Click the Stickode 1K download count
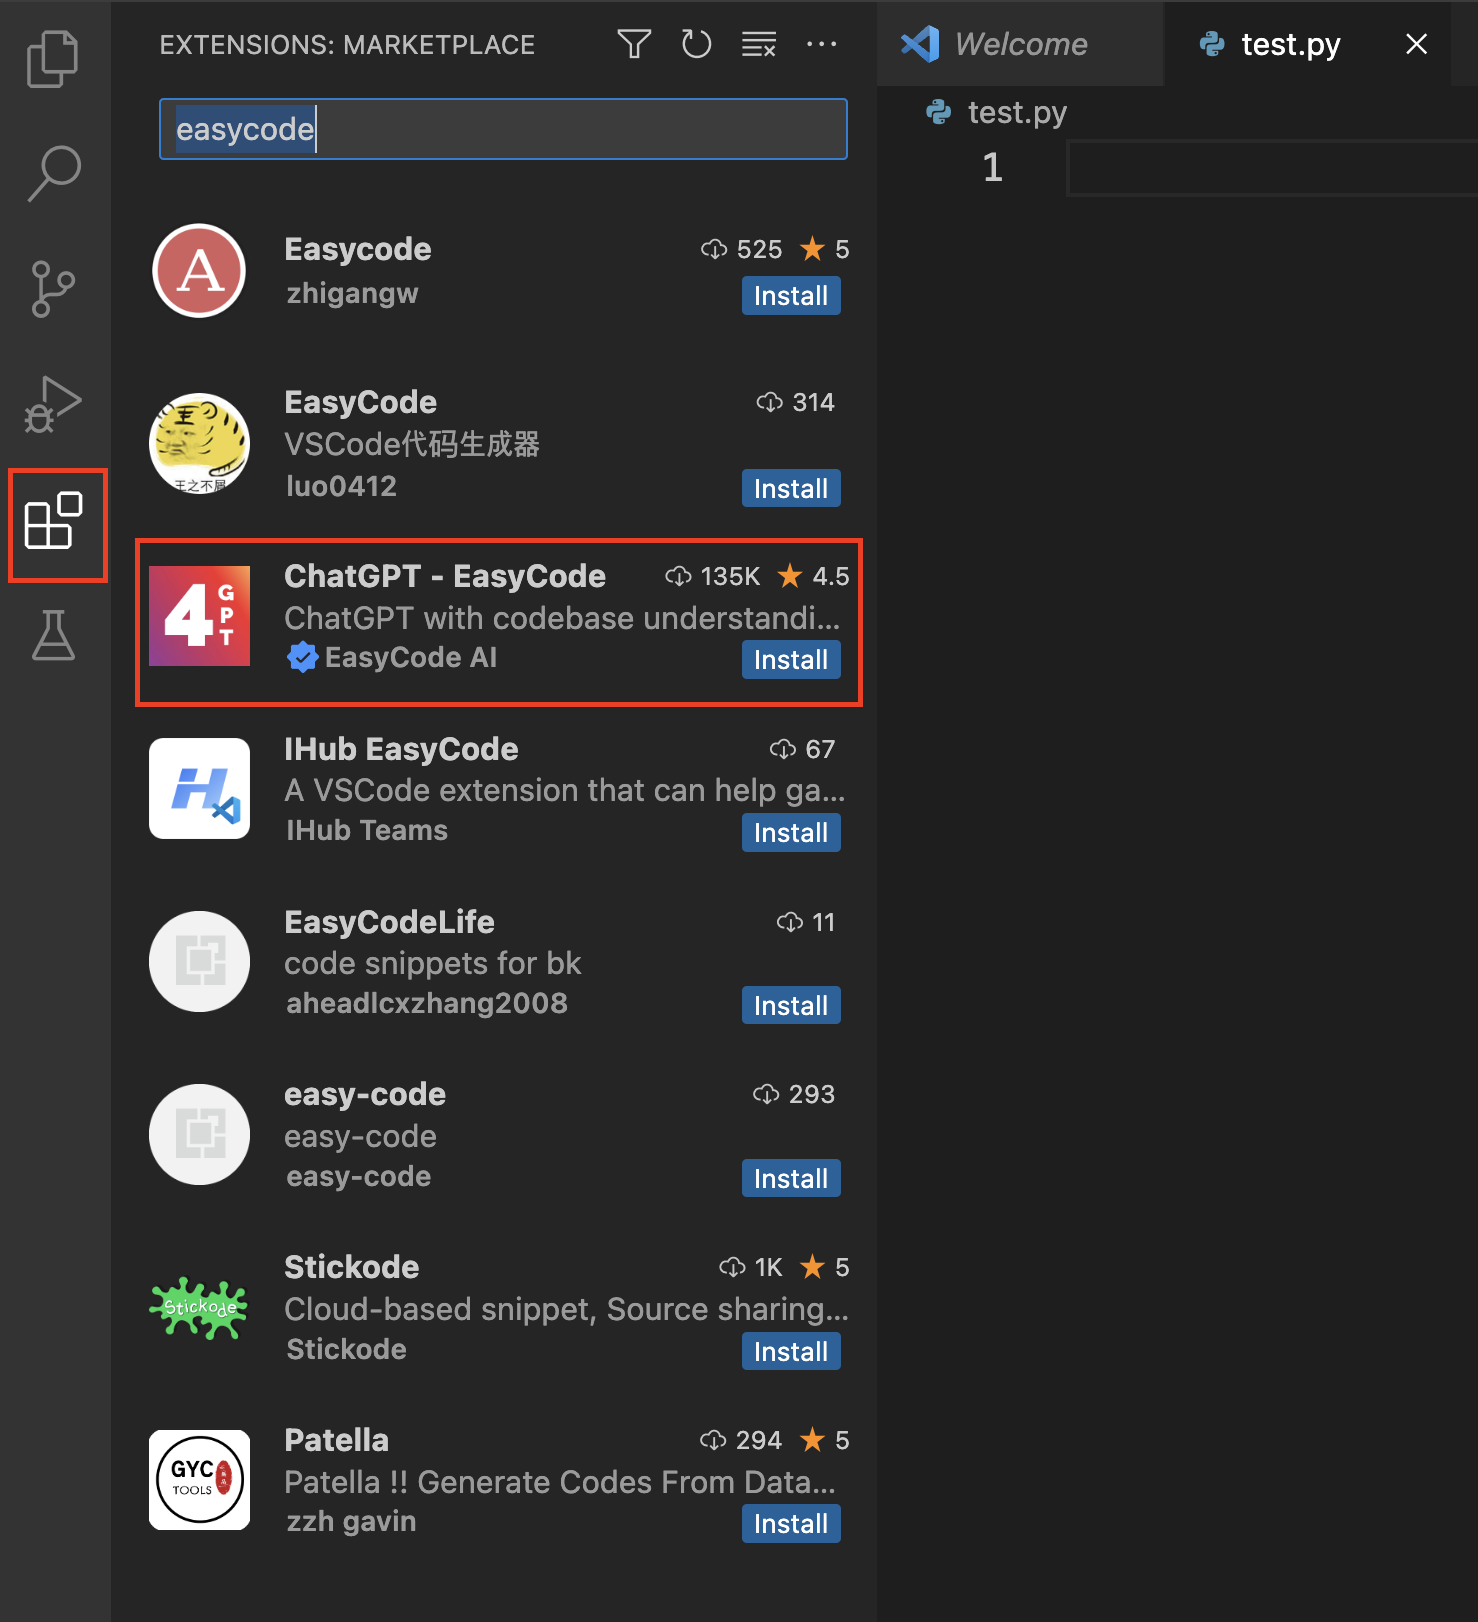1478x1622 pixels. pyautogui.click(x=751, y=1267)
